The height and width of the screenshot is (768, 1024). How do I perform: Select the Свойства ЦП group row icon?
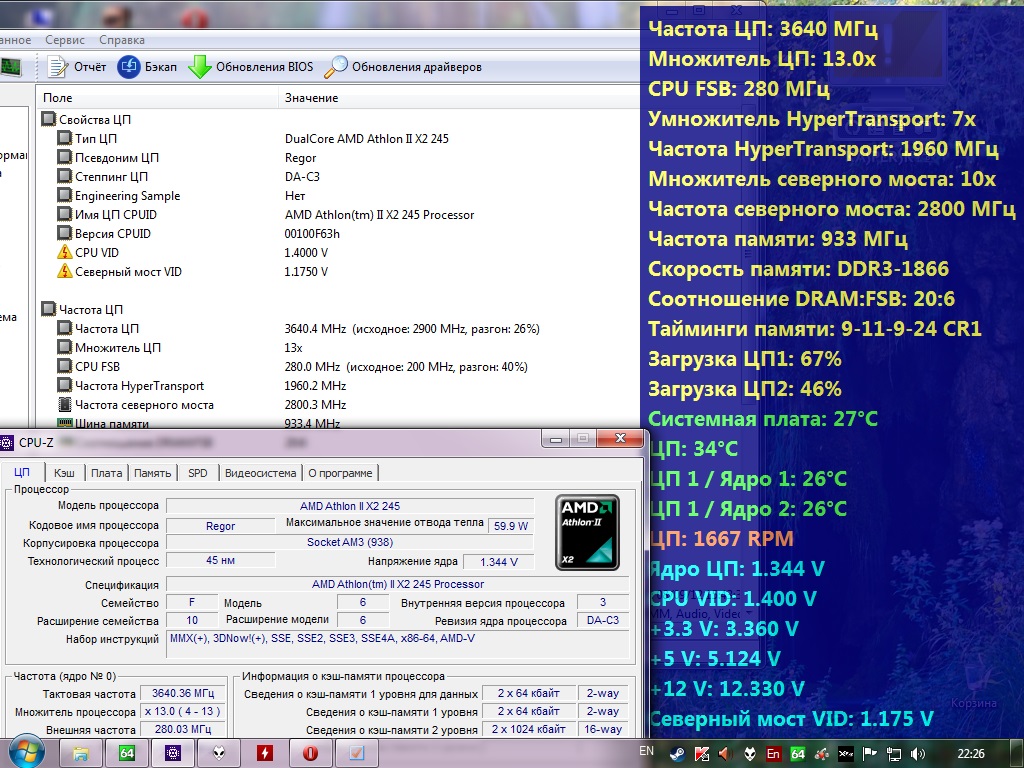click(48, 119)
